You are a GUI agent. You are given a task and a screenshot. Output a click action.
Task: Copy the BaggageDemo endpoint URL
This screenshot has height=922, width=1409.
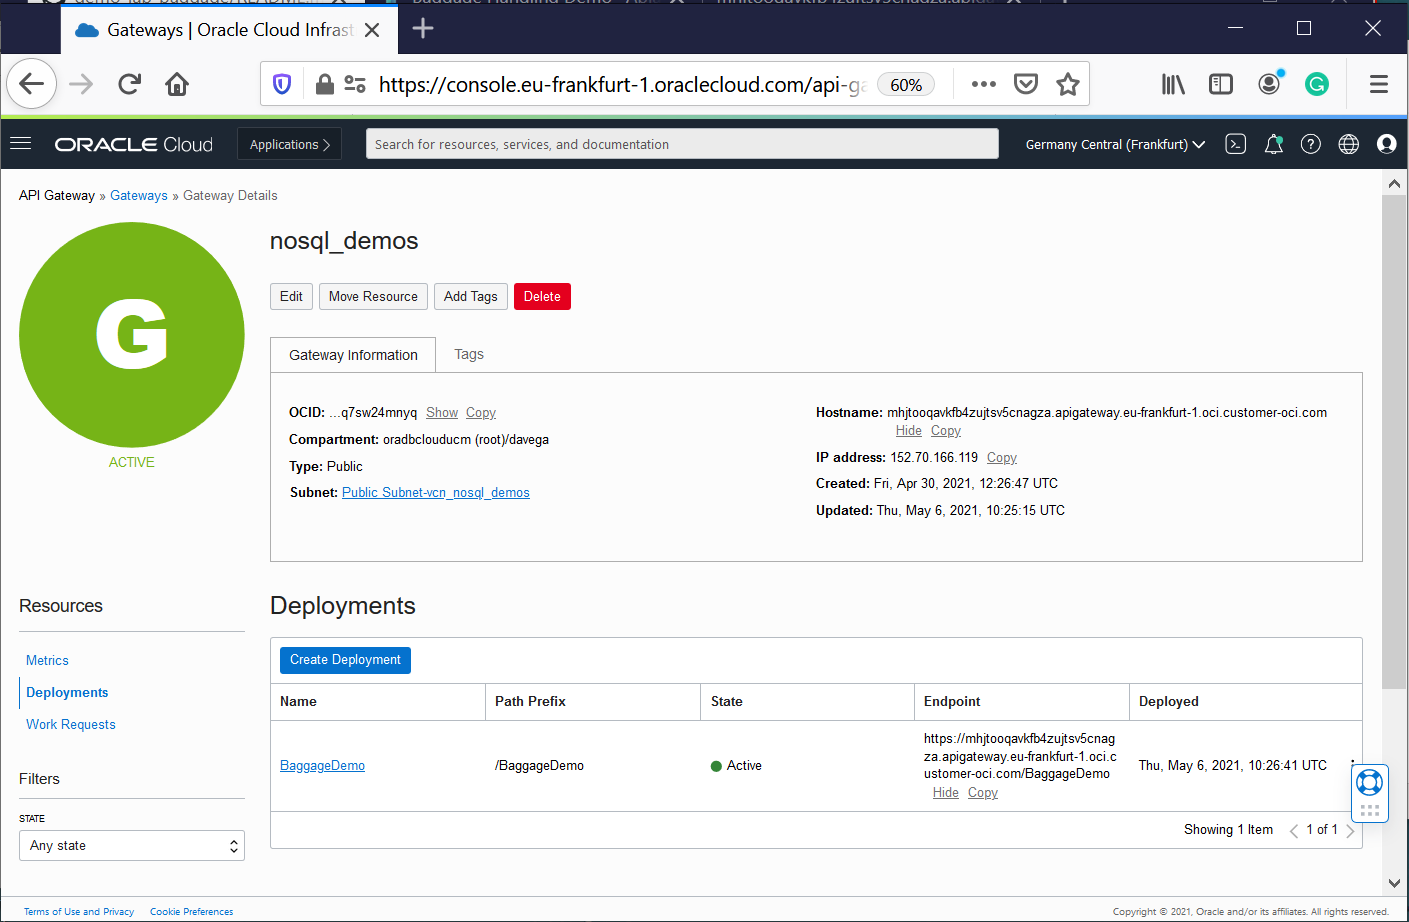[x=983, y=792]
